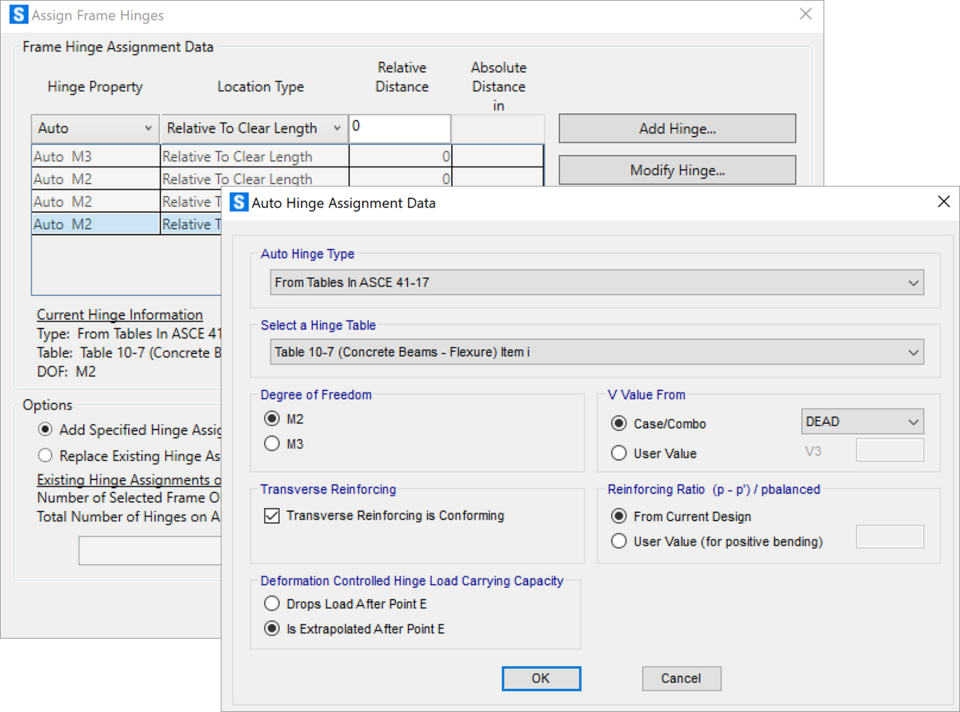The height and width of the screenshot is (712, 960).
Task: Click Cancel in Auto Hinge dialog
Action: pyautogui.click(x=681, y=678)
